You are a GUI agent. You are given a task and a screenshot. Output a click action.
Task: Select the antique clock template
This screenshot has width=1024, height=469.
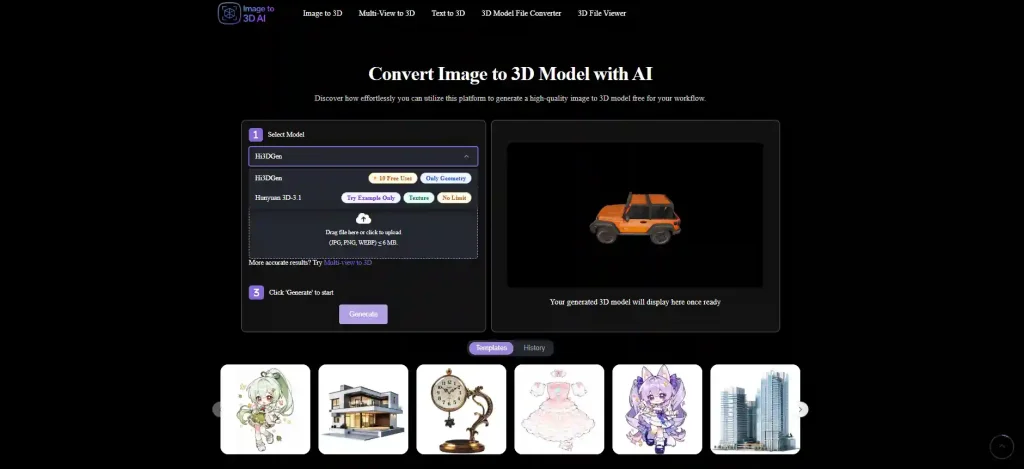point(461,409)
